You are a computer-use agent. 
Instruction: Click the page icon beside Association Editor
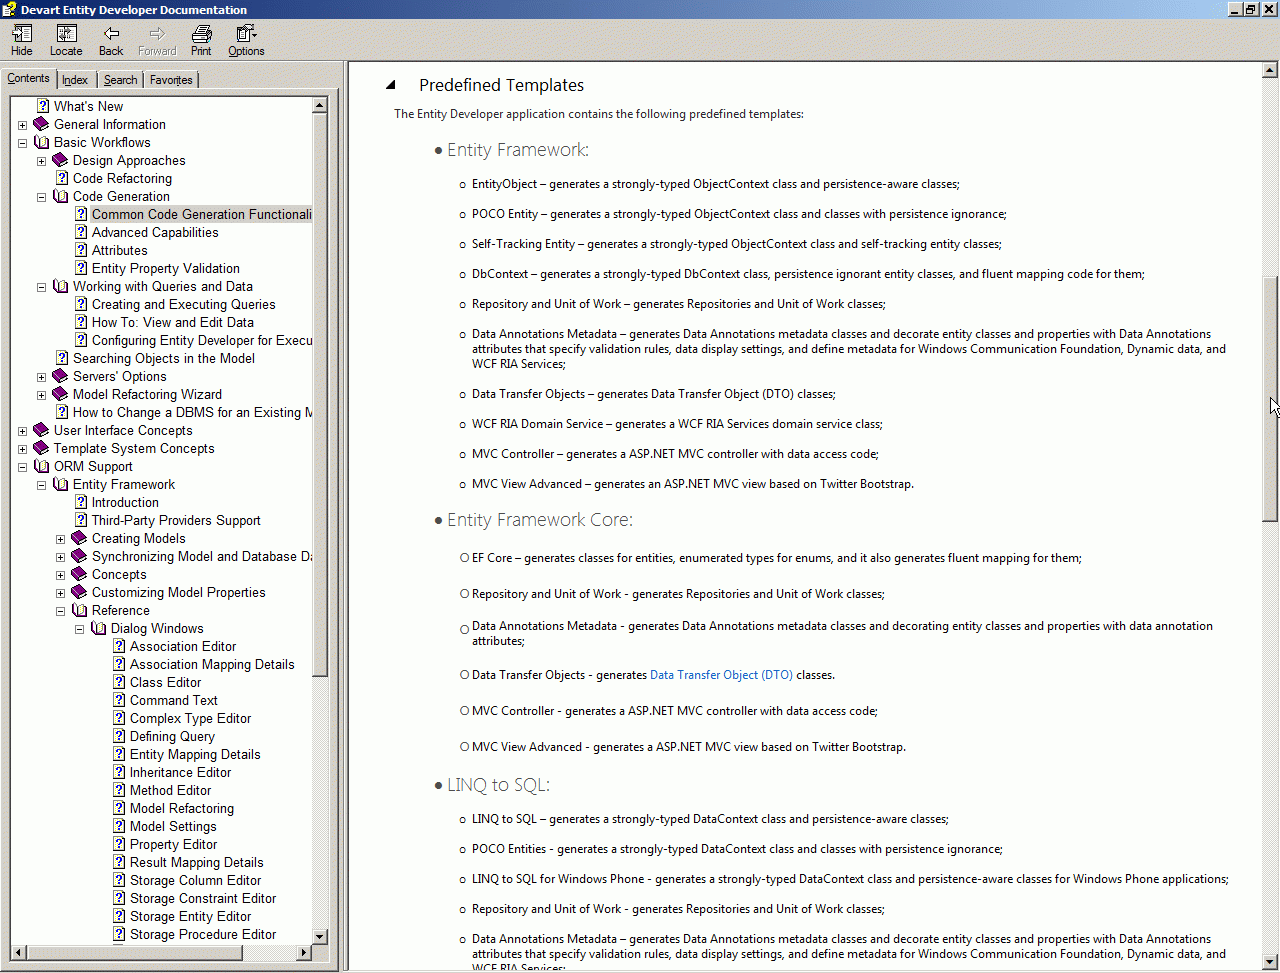pyautogui.click(x=118, y=646)
